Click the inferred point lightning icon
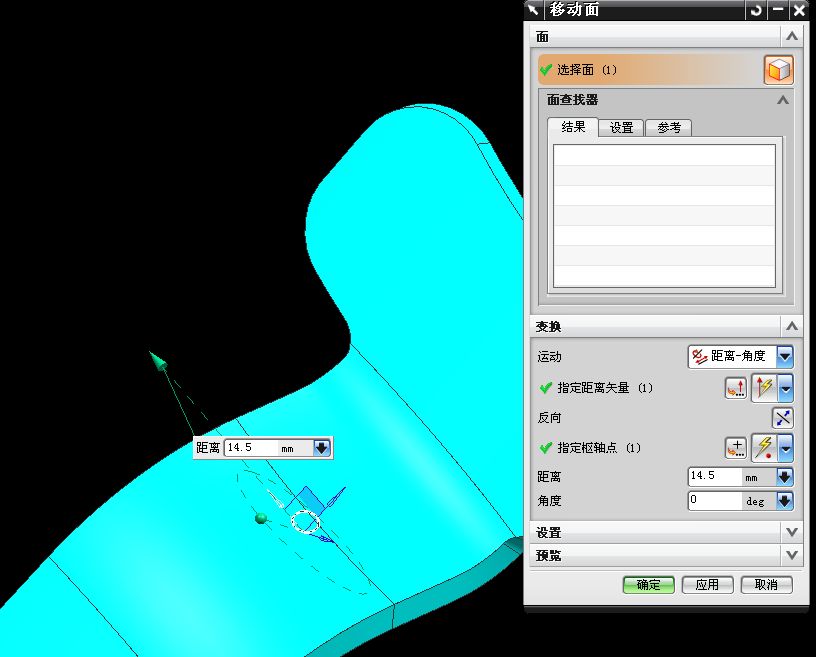Viewport: 816px width, 657px height. (764, 448)
